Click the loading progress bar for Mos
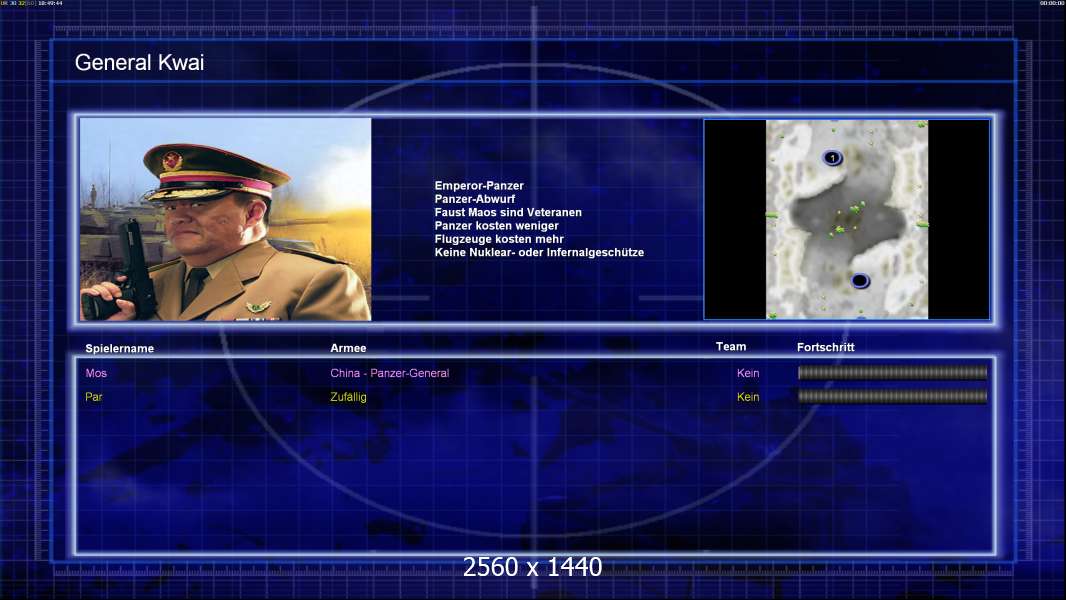 pyautogui.click(x=892, y=372)
